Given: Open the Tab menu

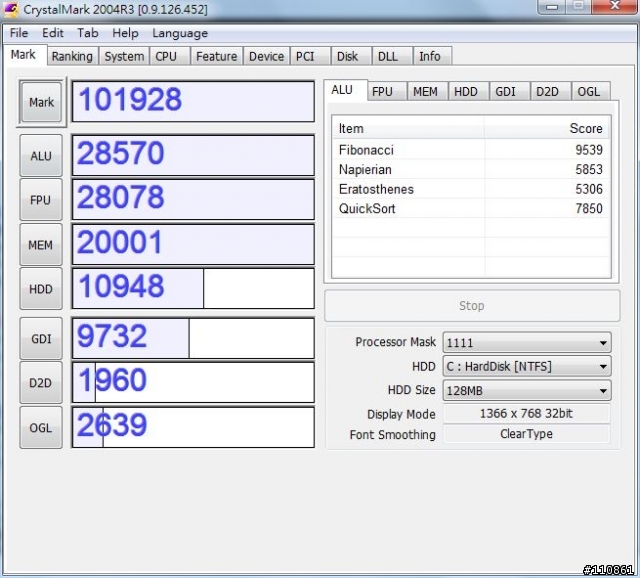Looking at the screenshot, I should pyautogui.click(x=88, y=33).
